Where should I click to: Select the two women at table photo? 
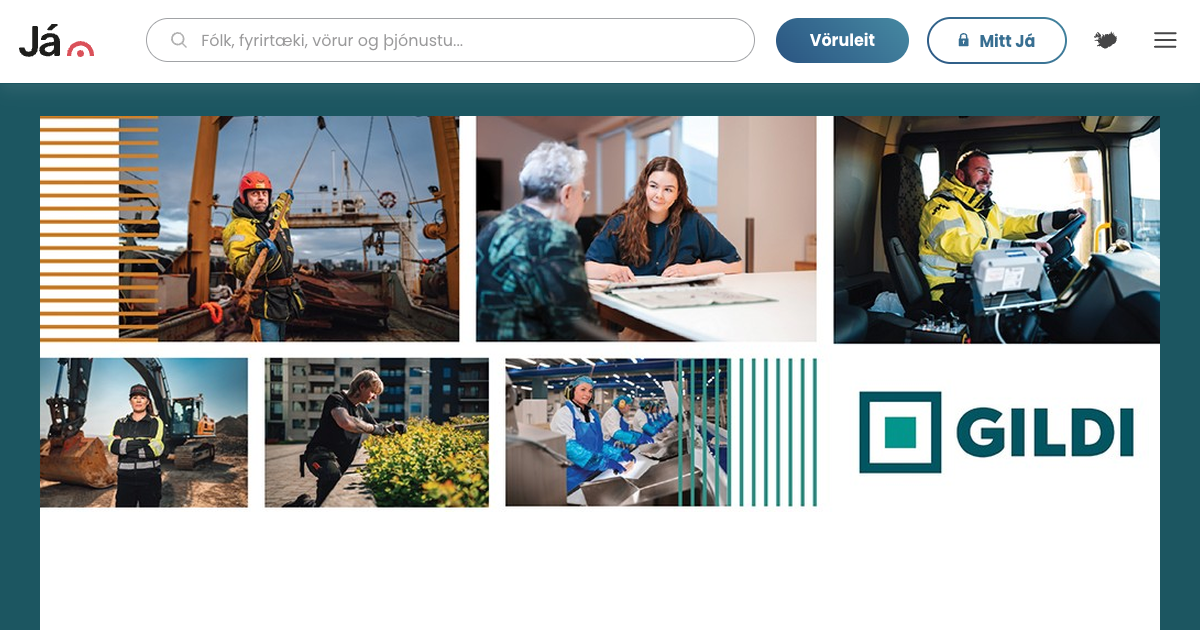[646, 229]
